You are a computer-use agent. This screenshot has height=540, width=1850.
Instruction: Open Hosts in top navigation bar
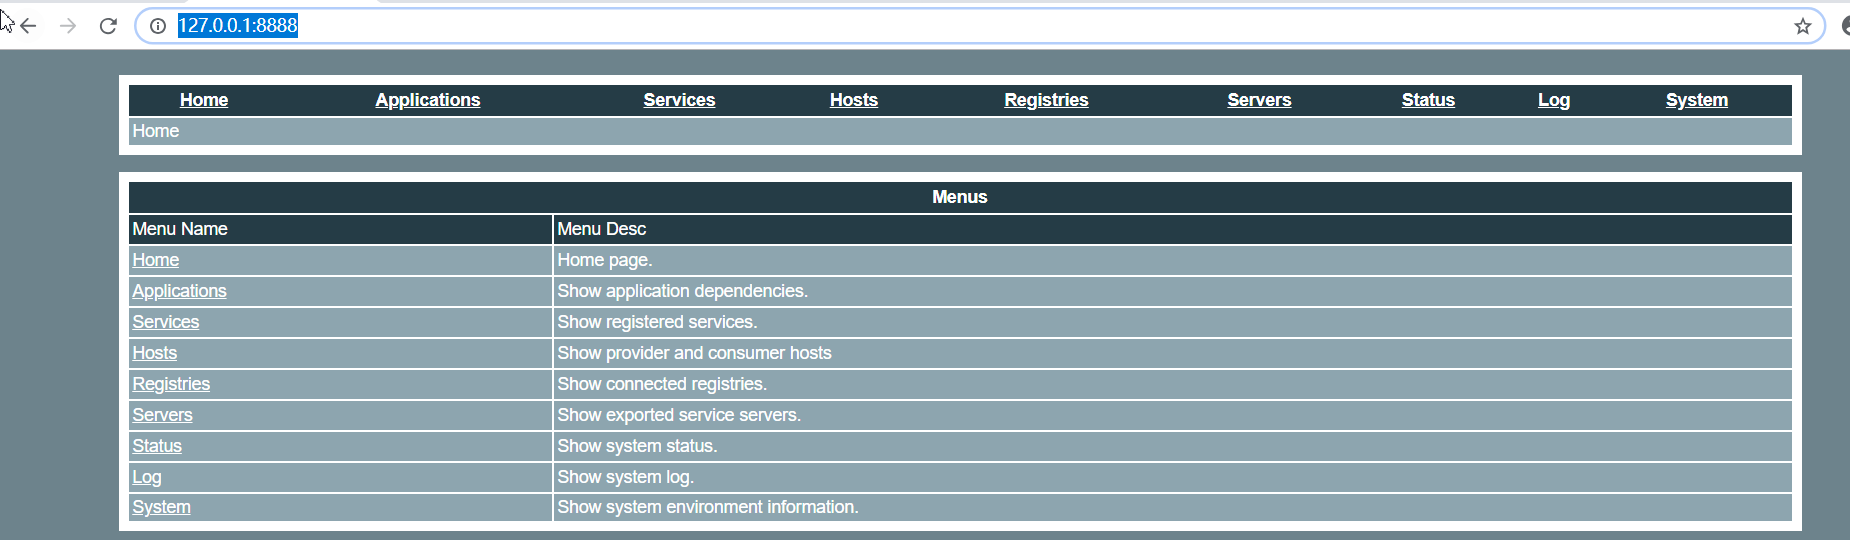click(x=854, y=100)
